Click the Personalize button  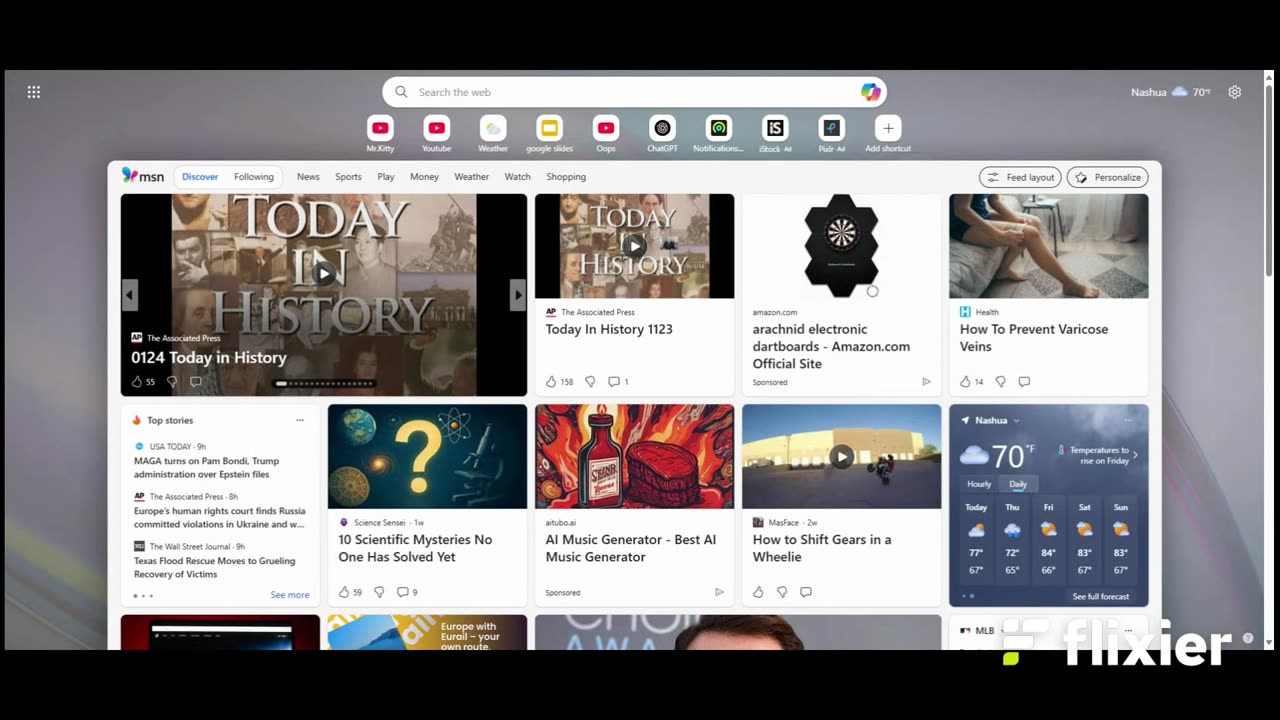[x=1107, y=177]
